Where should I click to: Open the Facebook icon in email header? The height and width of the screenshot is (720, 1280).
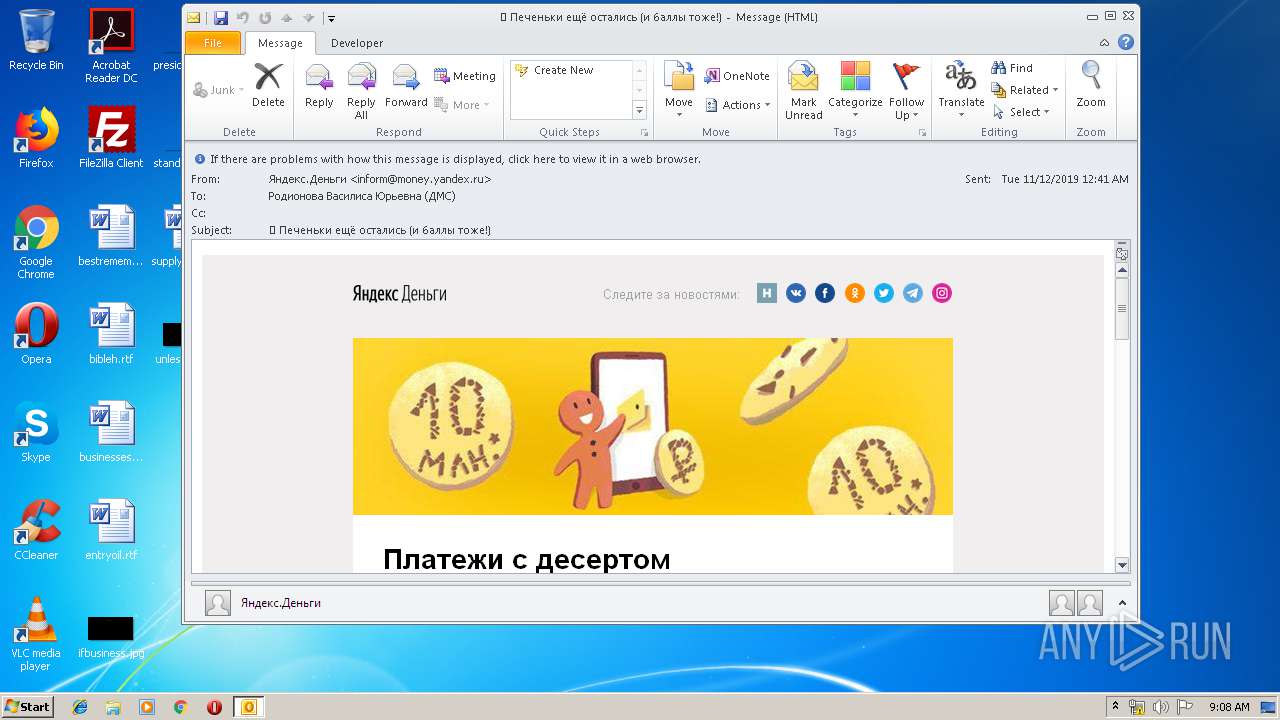(x=825, y=293)
